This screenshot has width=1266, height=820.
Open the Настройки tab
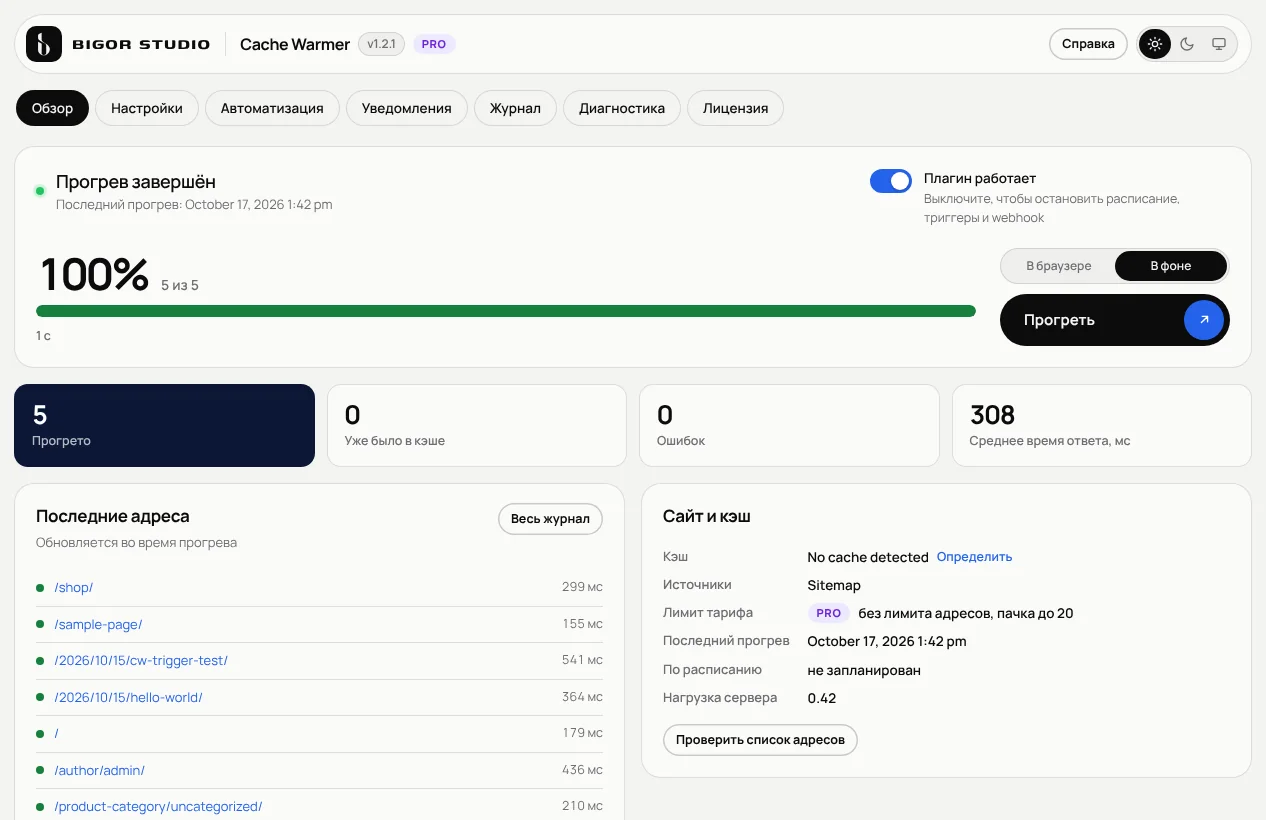click(147, 108)
